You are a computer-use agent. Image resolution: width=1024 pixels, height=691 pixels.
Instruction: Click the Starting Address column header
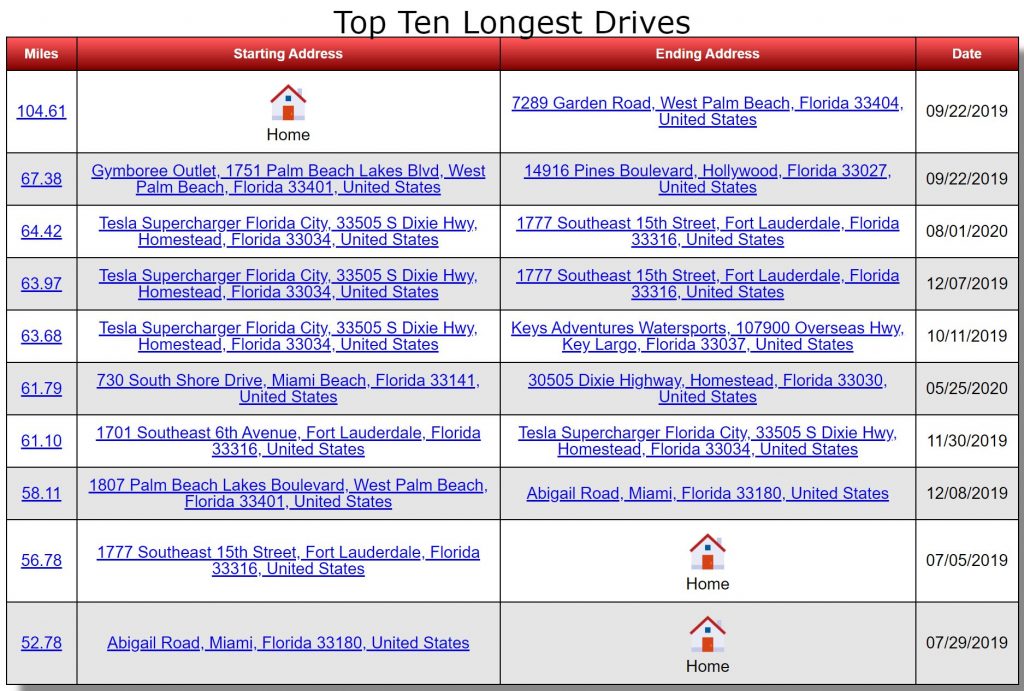pos(288,54)
